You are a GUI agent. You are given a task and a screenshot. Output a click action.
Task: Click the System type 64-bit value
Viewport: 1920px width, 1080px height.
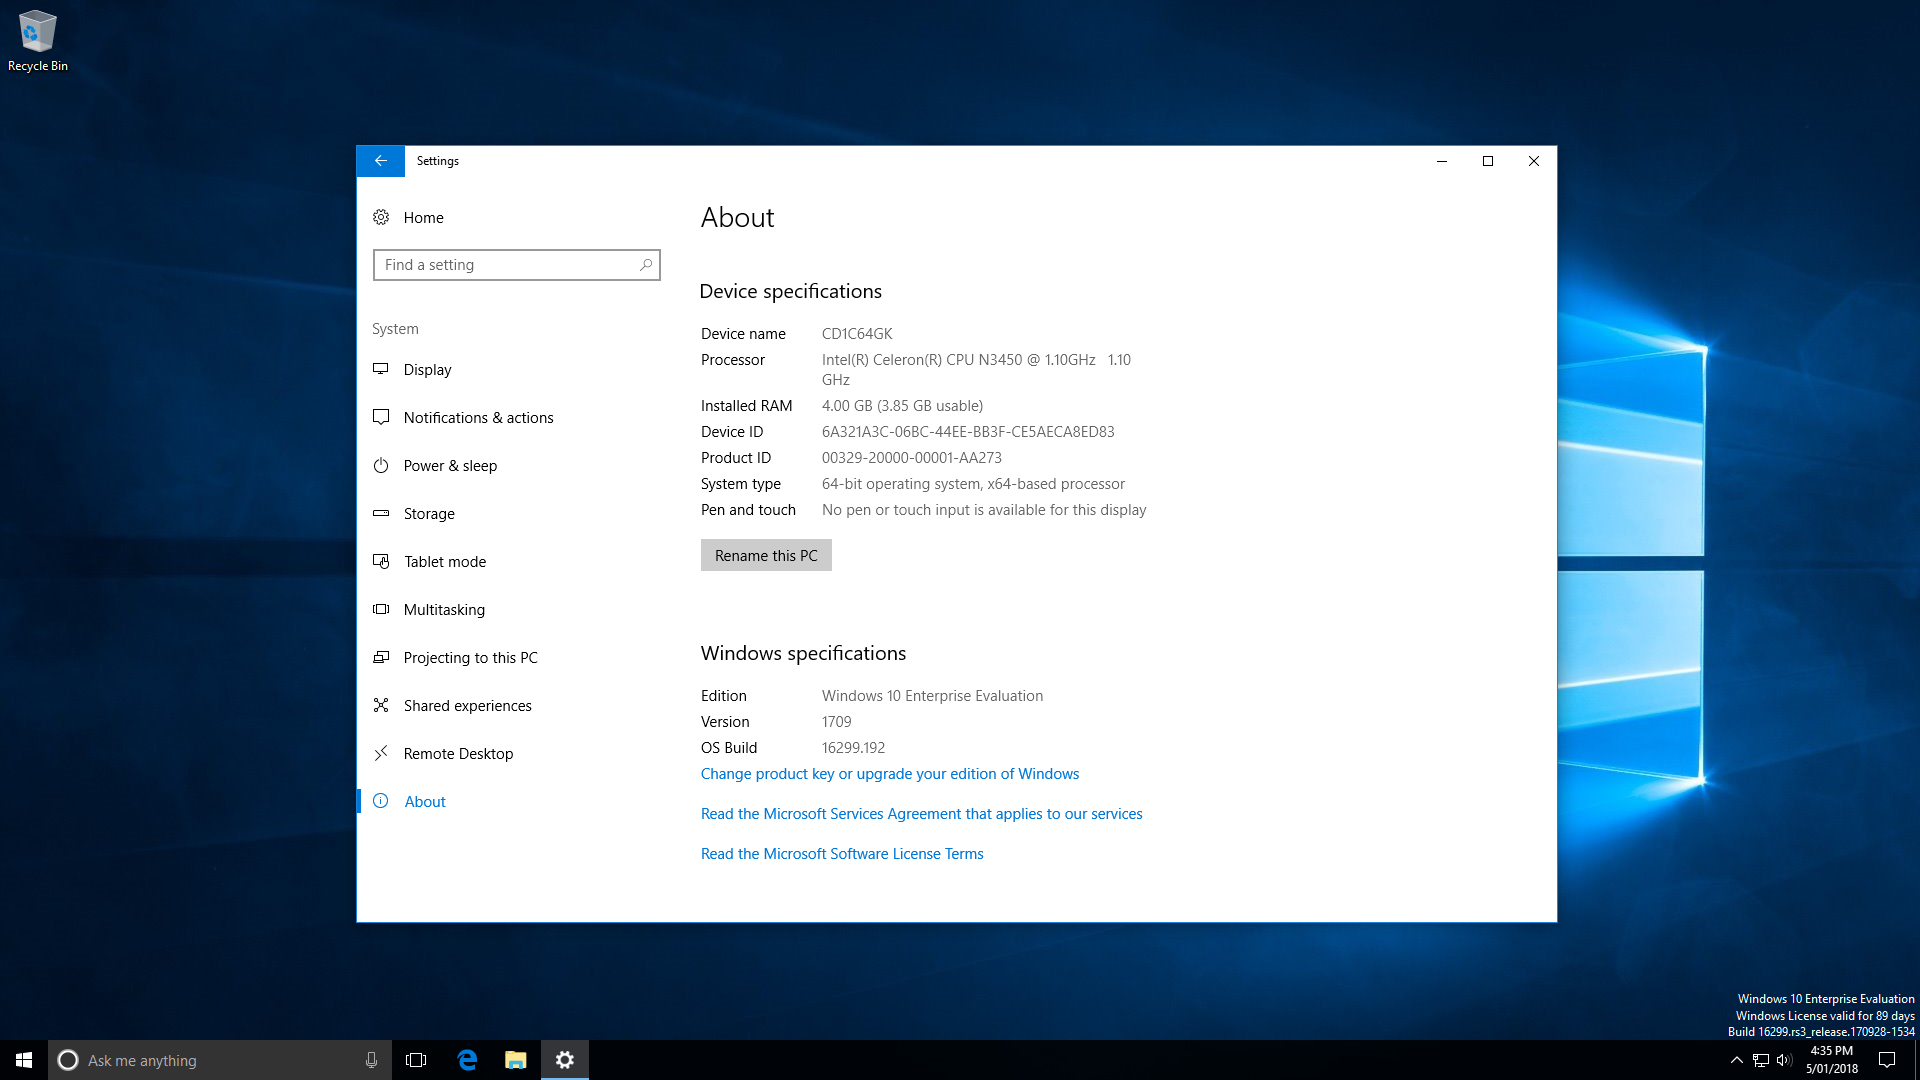click(973, 484)
